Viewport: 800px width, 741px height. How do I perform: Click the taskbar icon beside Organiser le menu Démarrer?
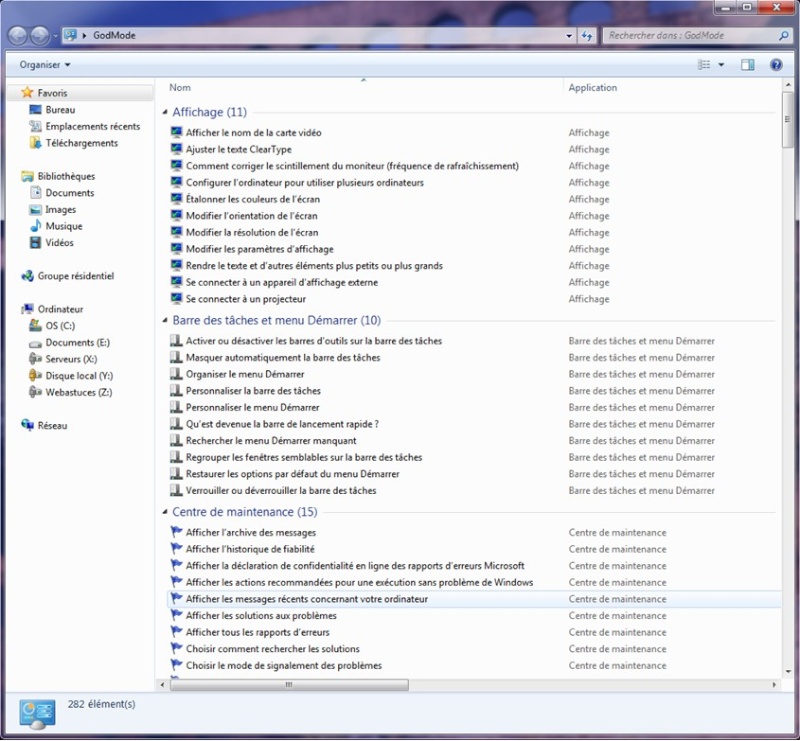(176, 374)
